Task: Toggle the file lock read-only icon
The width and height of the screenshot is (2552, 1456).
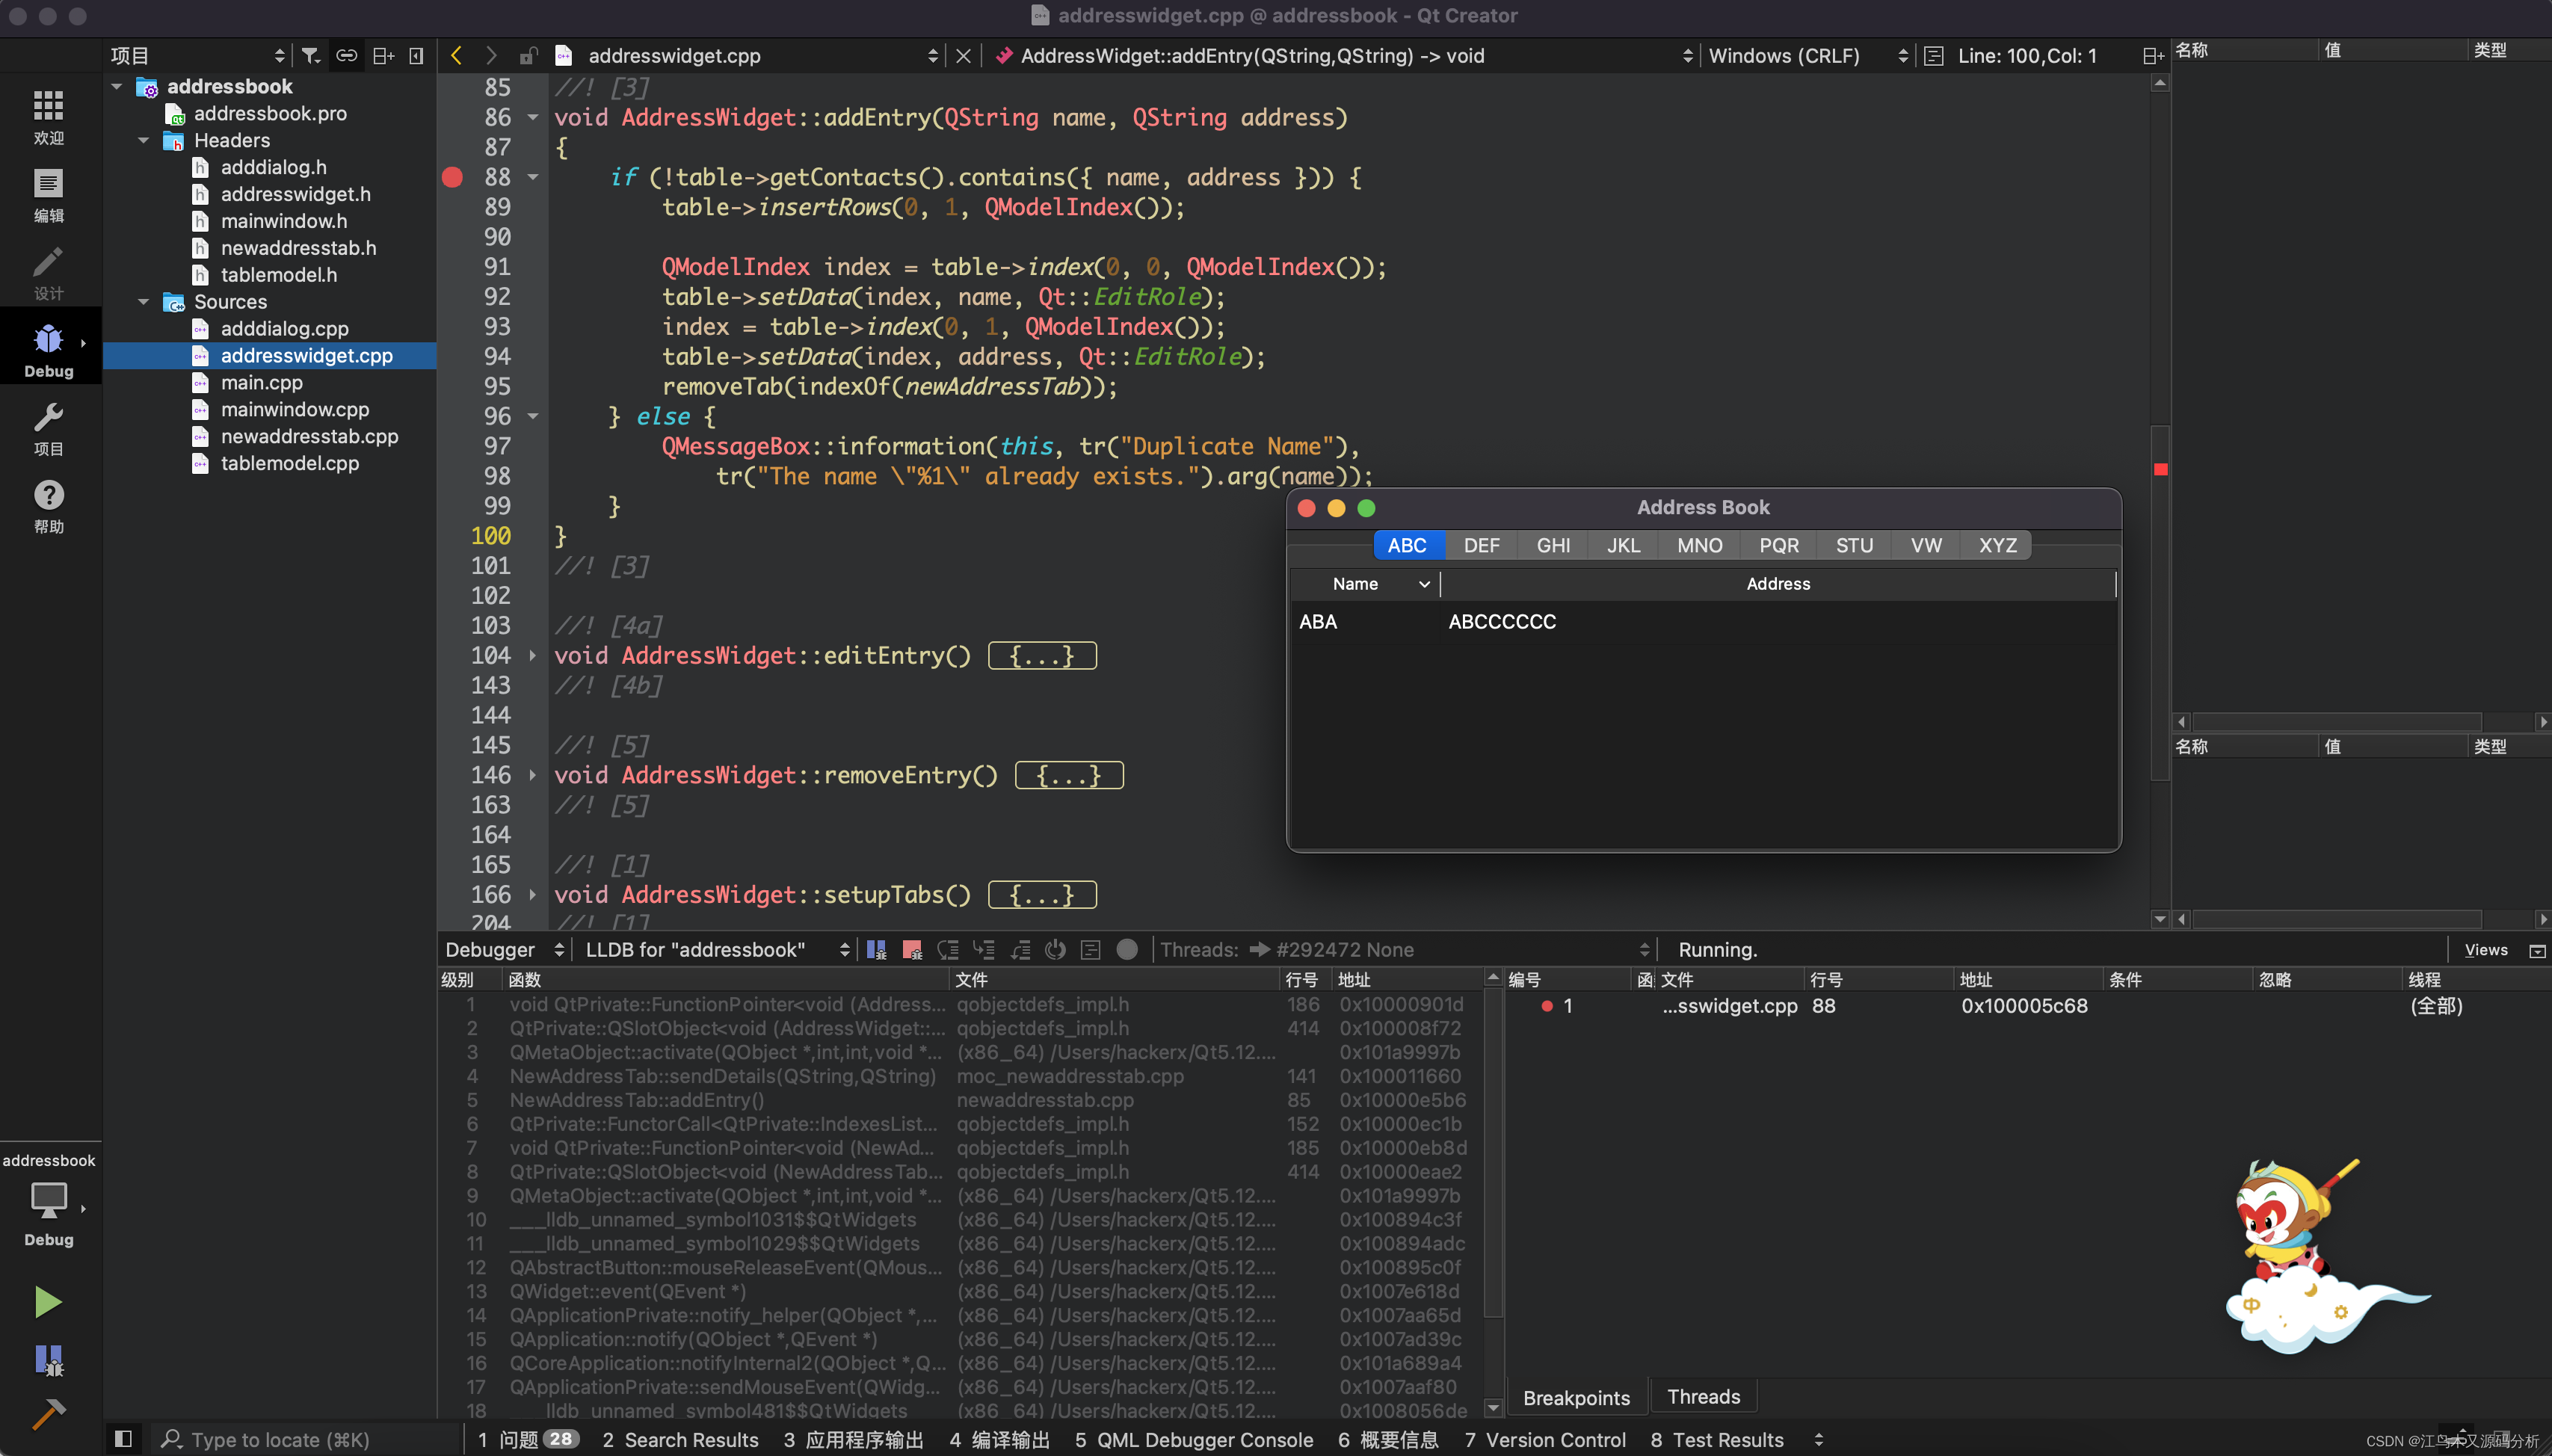Action: point(528,56)
